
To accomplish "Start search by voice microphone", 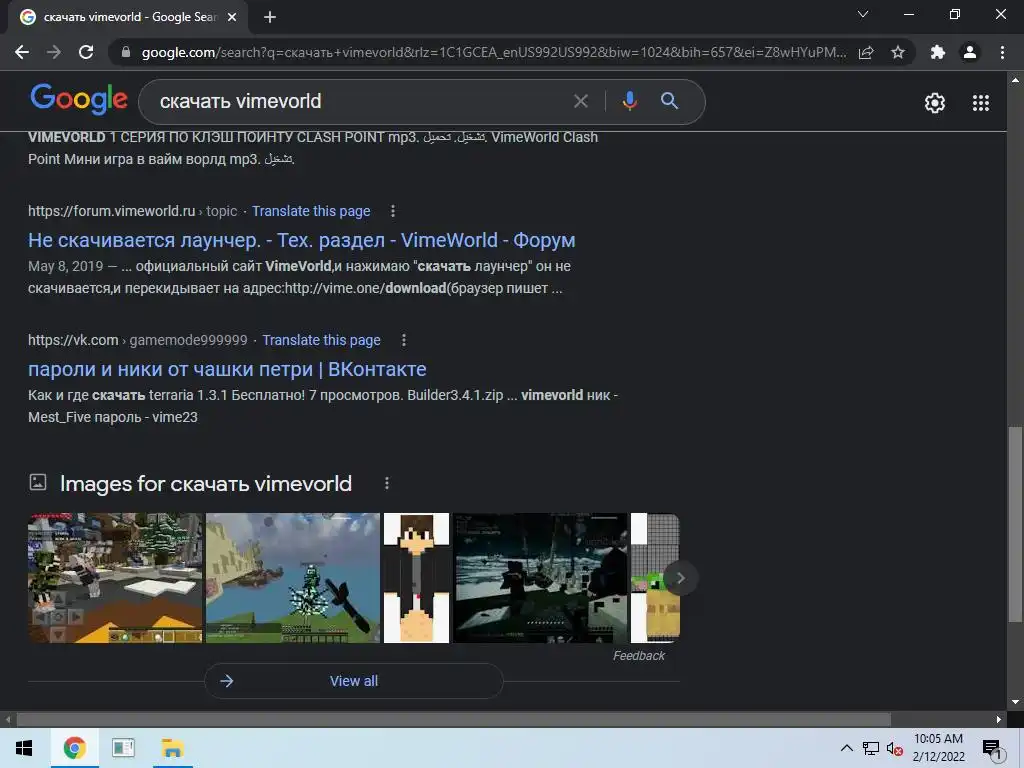I will coord(630,101).
